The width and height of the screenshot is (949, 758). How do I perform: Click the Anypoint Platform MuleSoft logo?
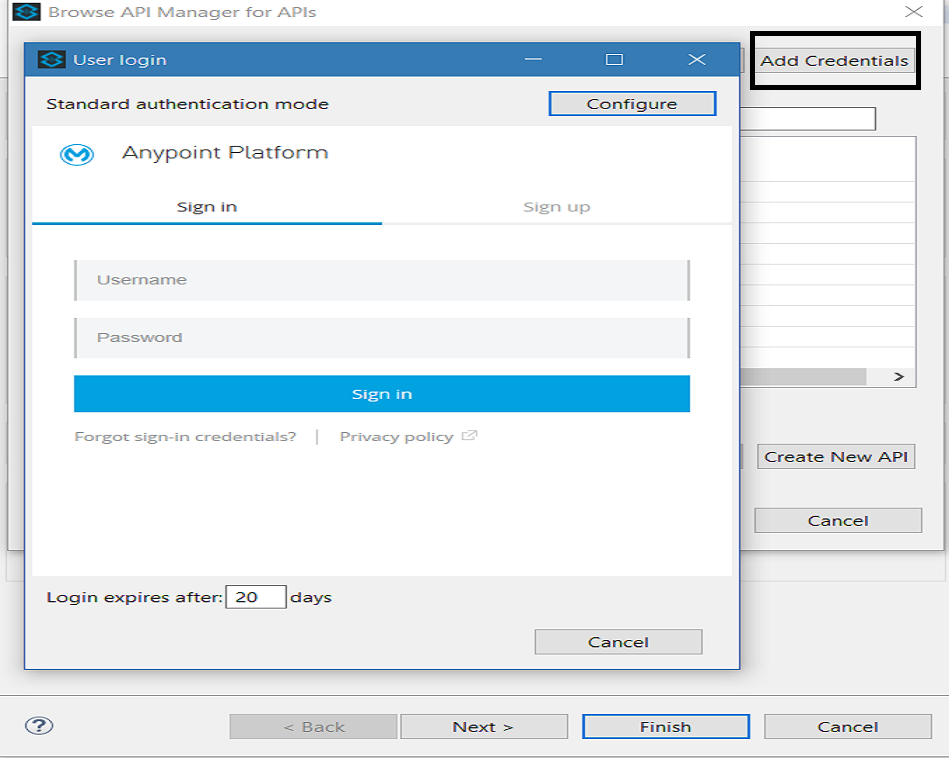(77, 154)
